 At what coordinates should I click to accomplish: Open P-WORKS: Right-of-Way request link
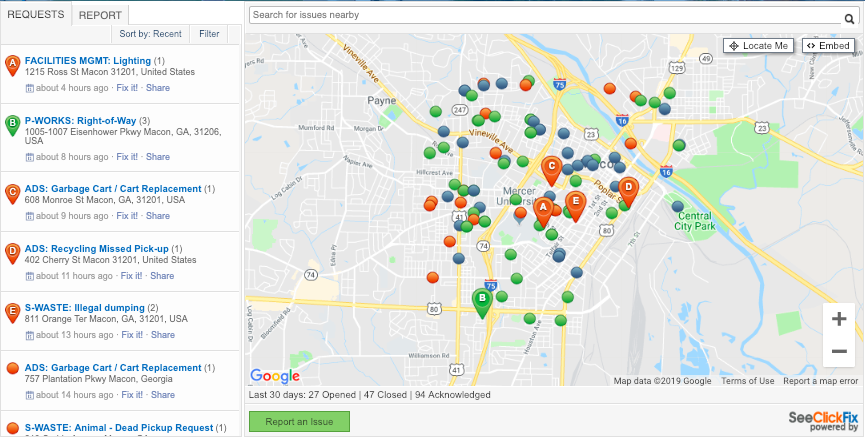point(81,121)
